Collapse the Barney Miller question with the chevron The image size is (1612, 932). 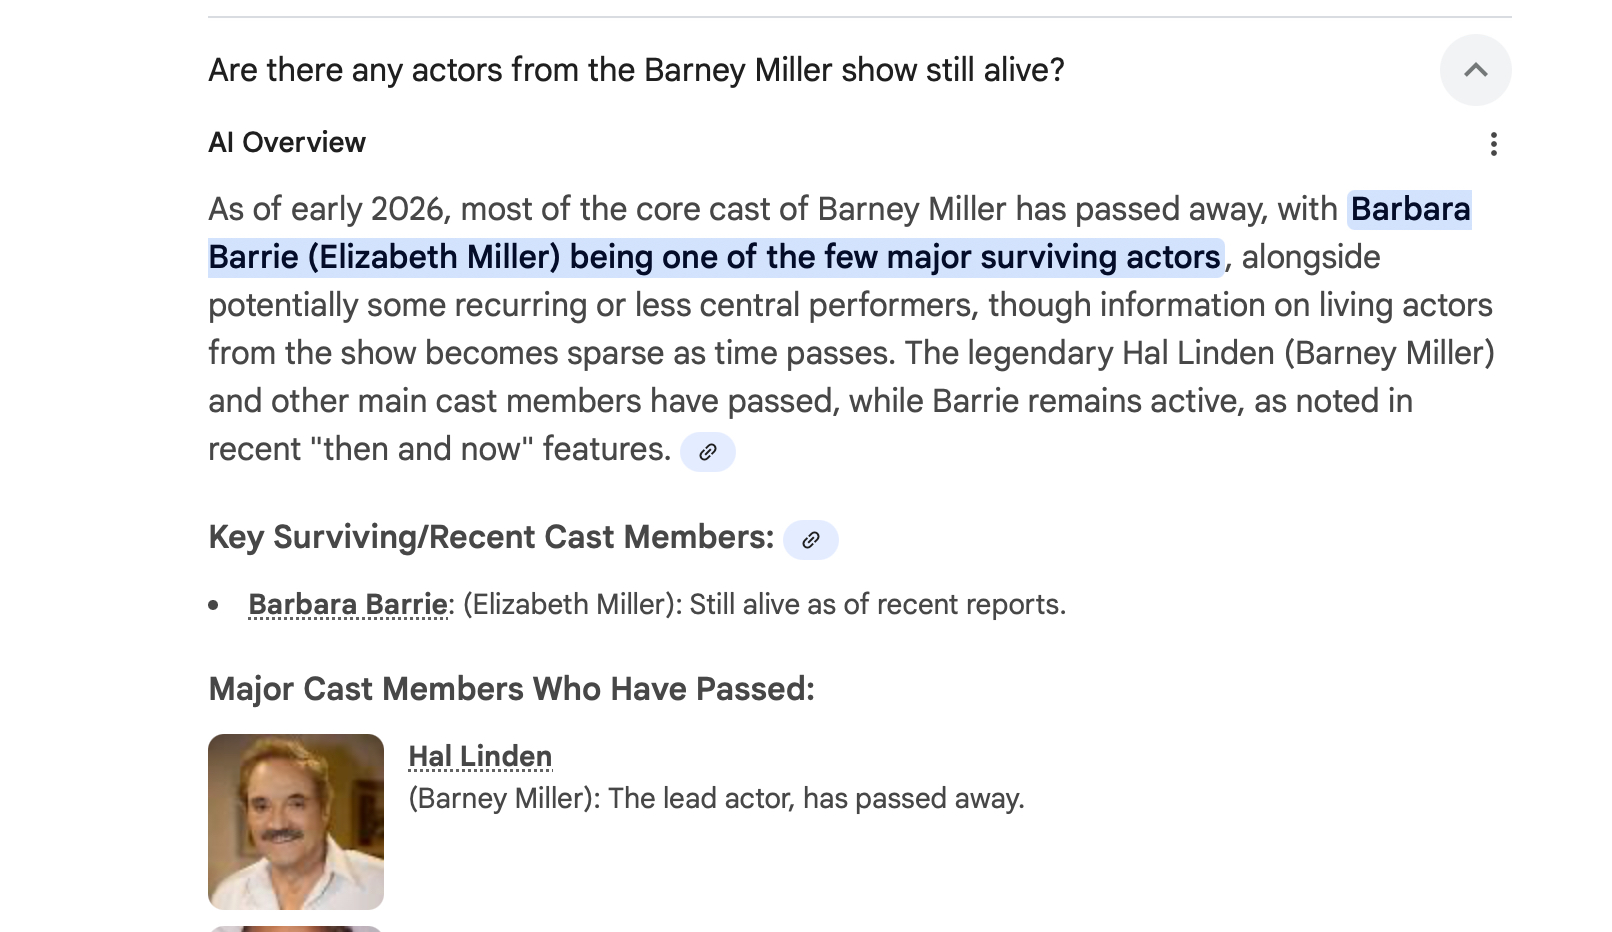[x=1475, y=70]
